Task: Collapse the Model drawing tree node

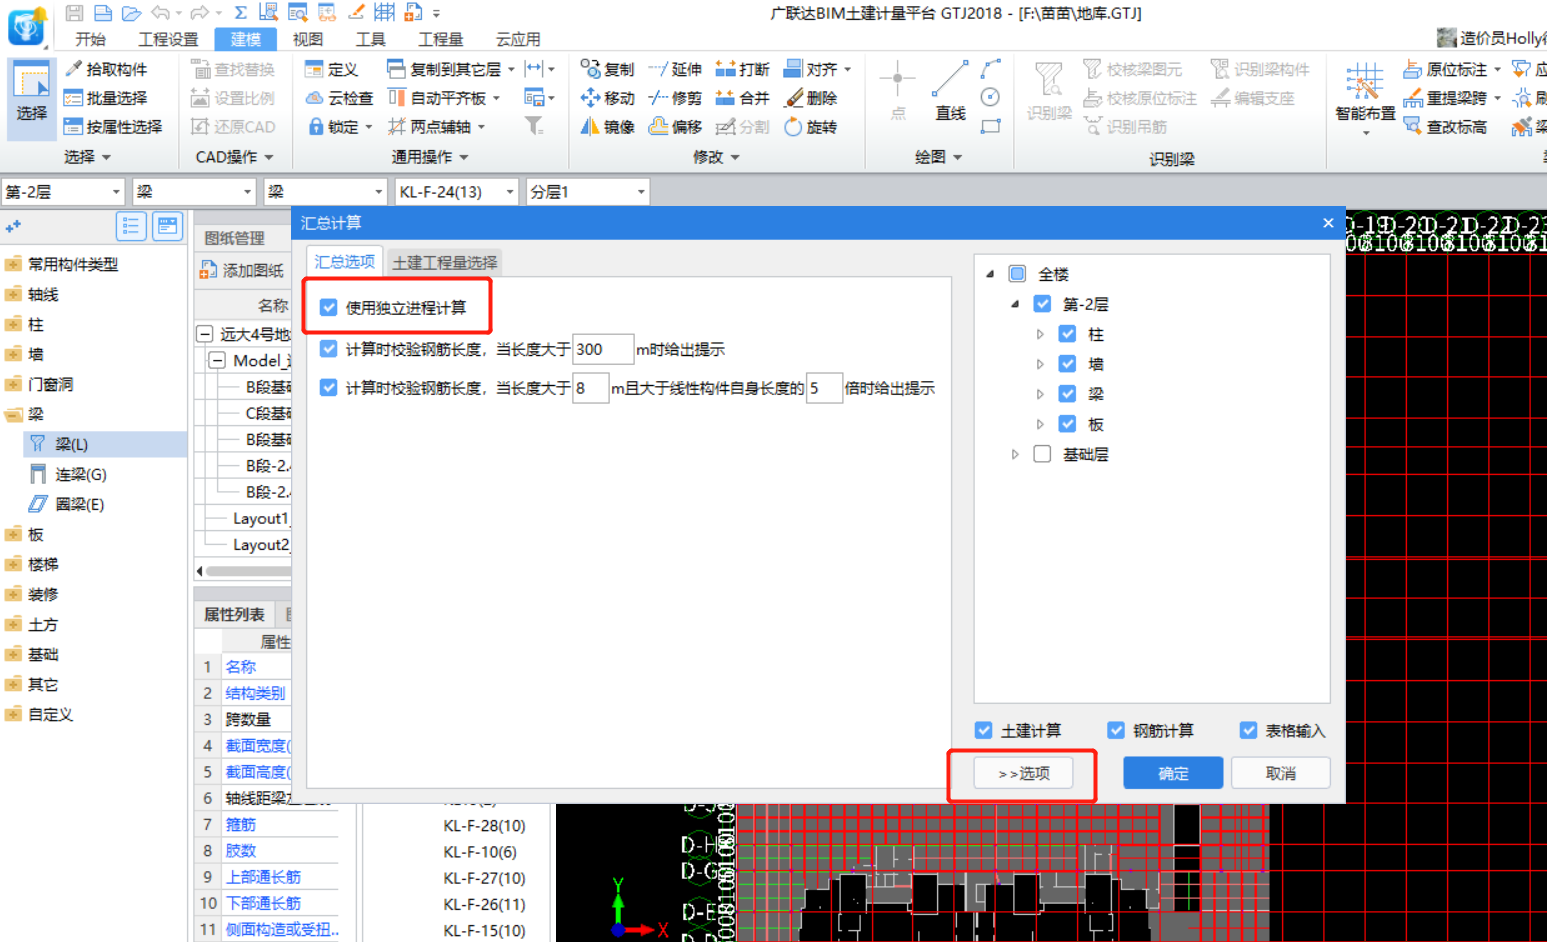Action: point(217,360)
